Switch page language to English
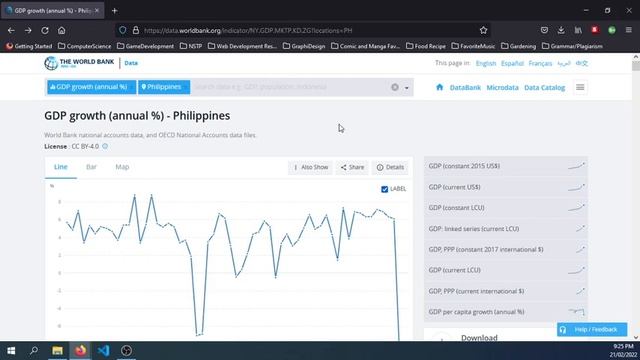 [x=486, y=63]
